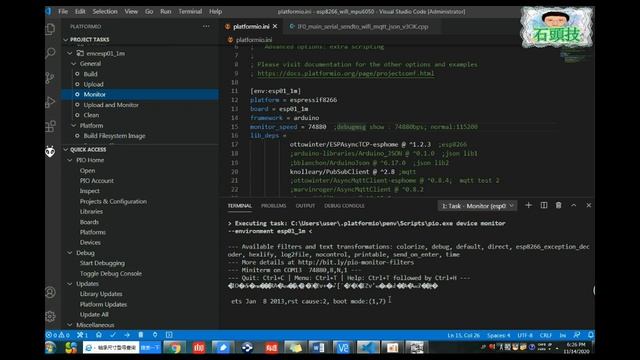Collapse the Updates group
Viewport: 640px width, 360px height.
[x=70, y=284]
